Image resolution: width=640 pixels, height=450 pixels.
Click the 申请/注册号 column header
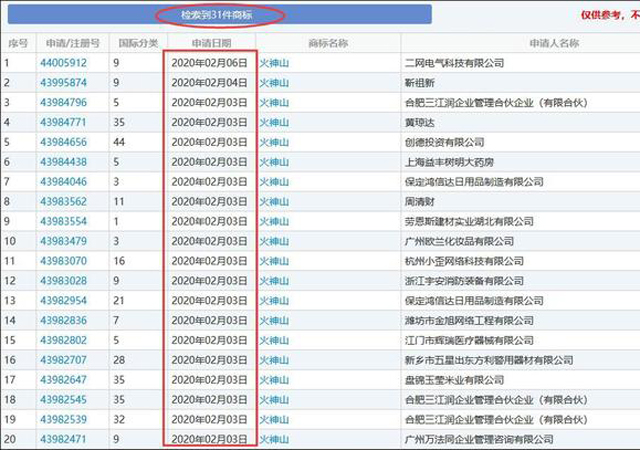73,43
